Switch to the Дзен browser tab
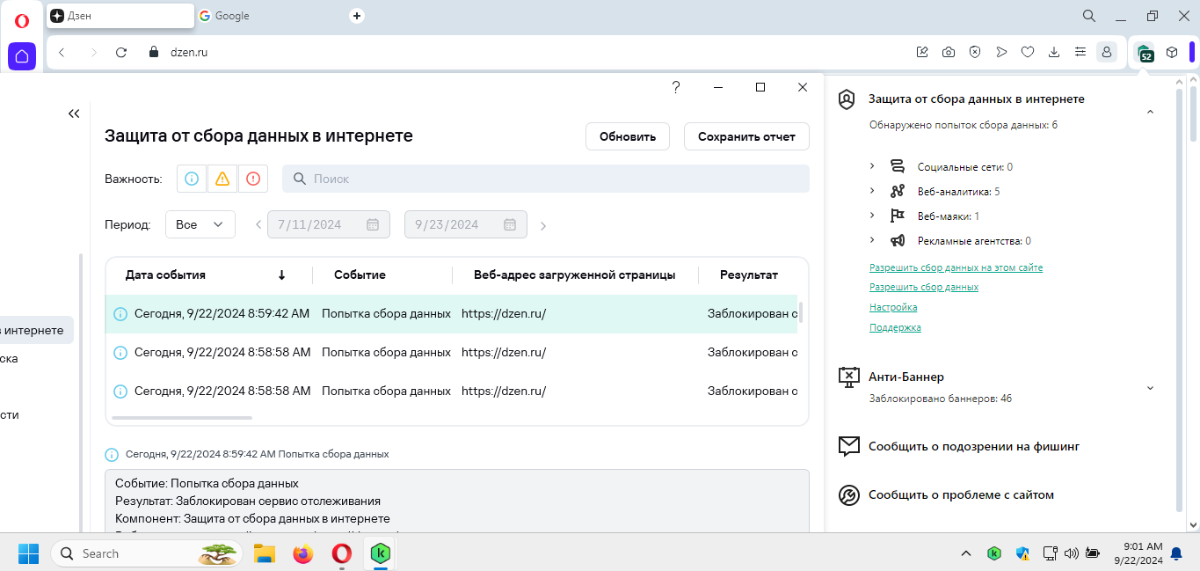Image resolution: width=1200 pixels, height=571 pixels. point(120,16)
